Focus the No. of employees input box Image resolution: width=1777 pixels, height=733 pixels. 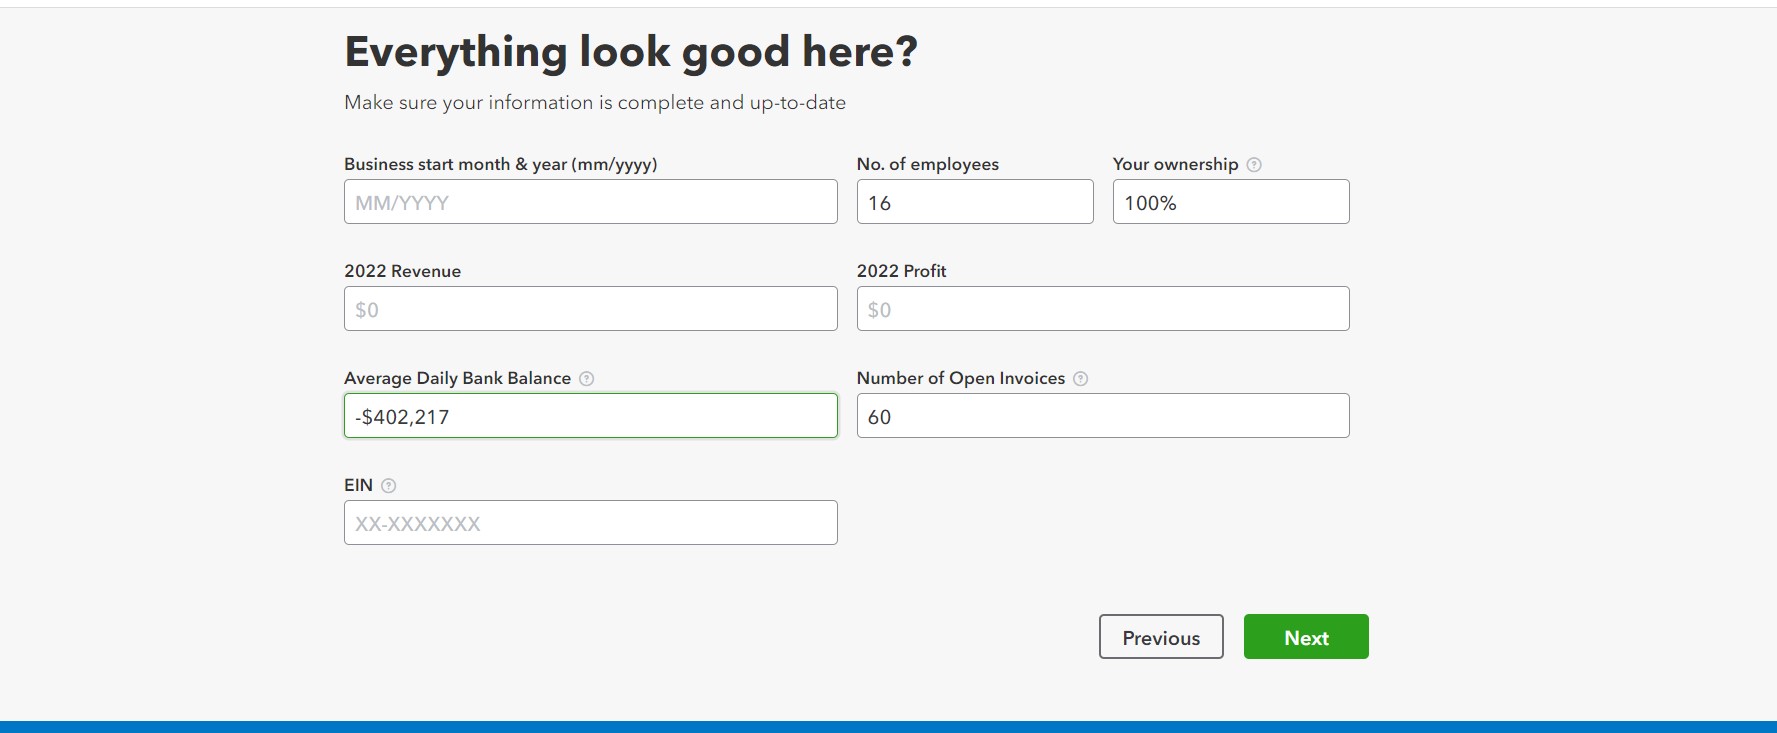click(974, 202)
